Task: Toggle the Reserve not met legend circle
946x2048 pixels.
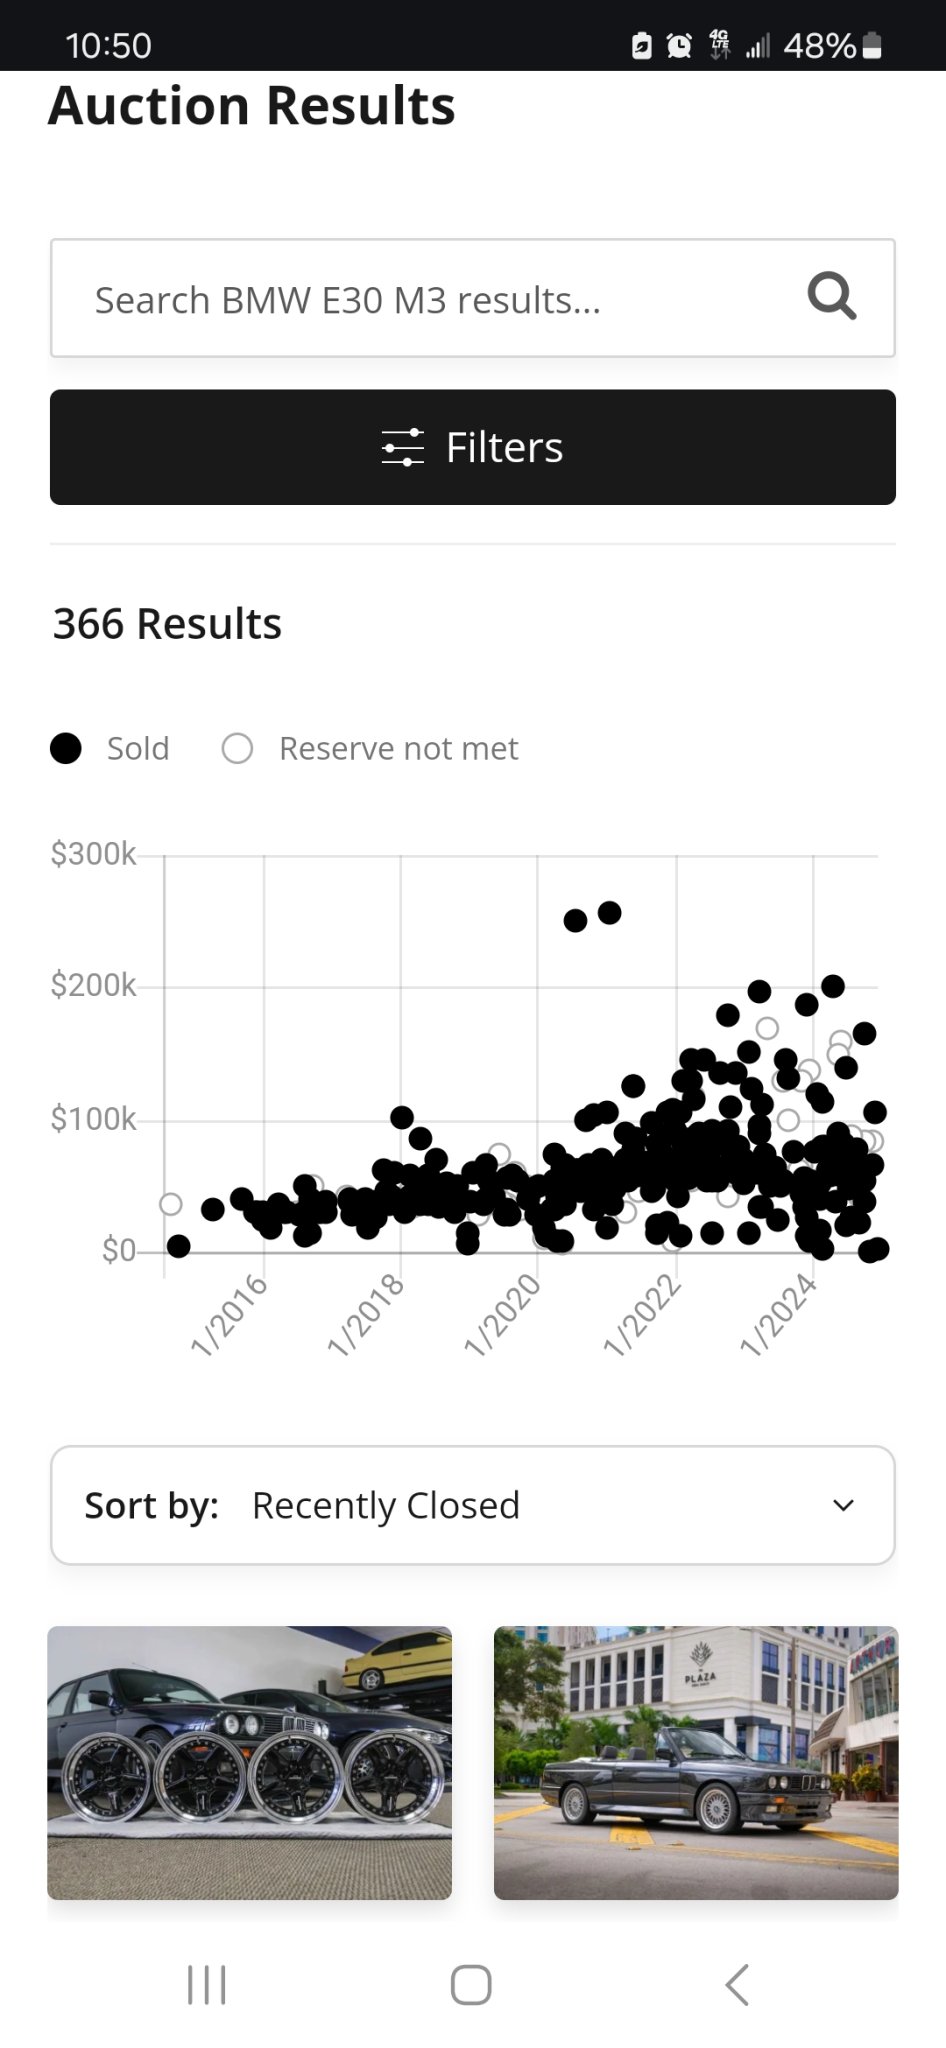Action: 237,748
